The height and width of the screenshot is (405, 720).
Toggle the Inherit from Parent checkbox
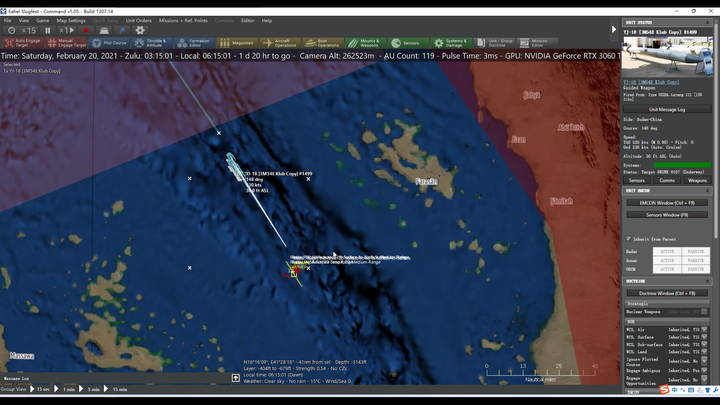click(628, 239)
